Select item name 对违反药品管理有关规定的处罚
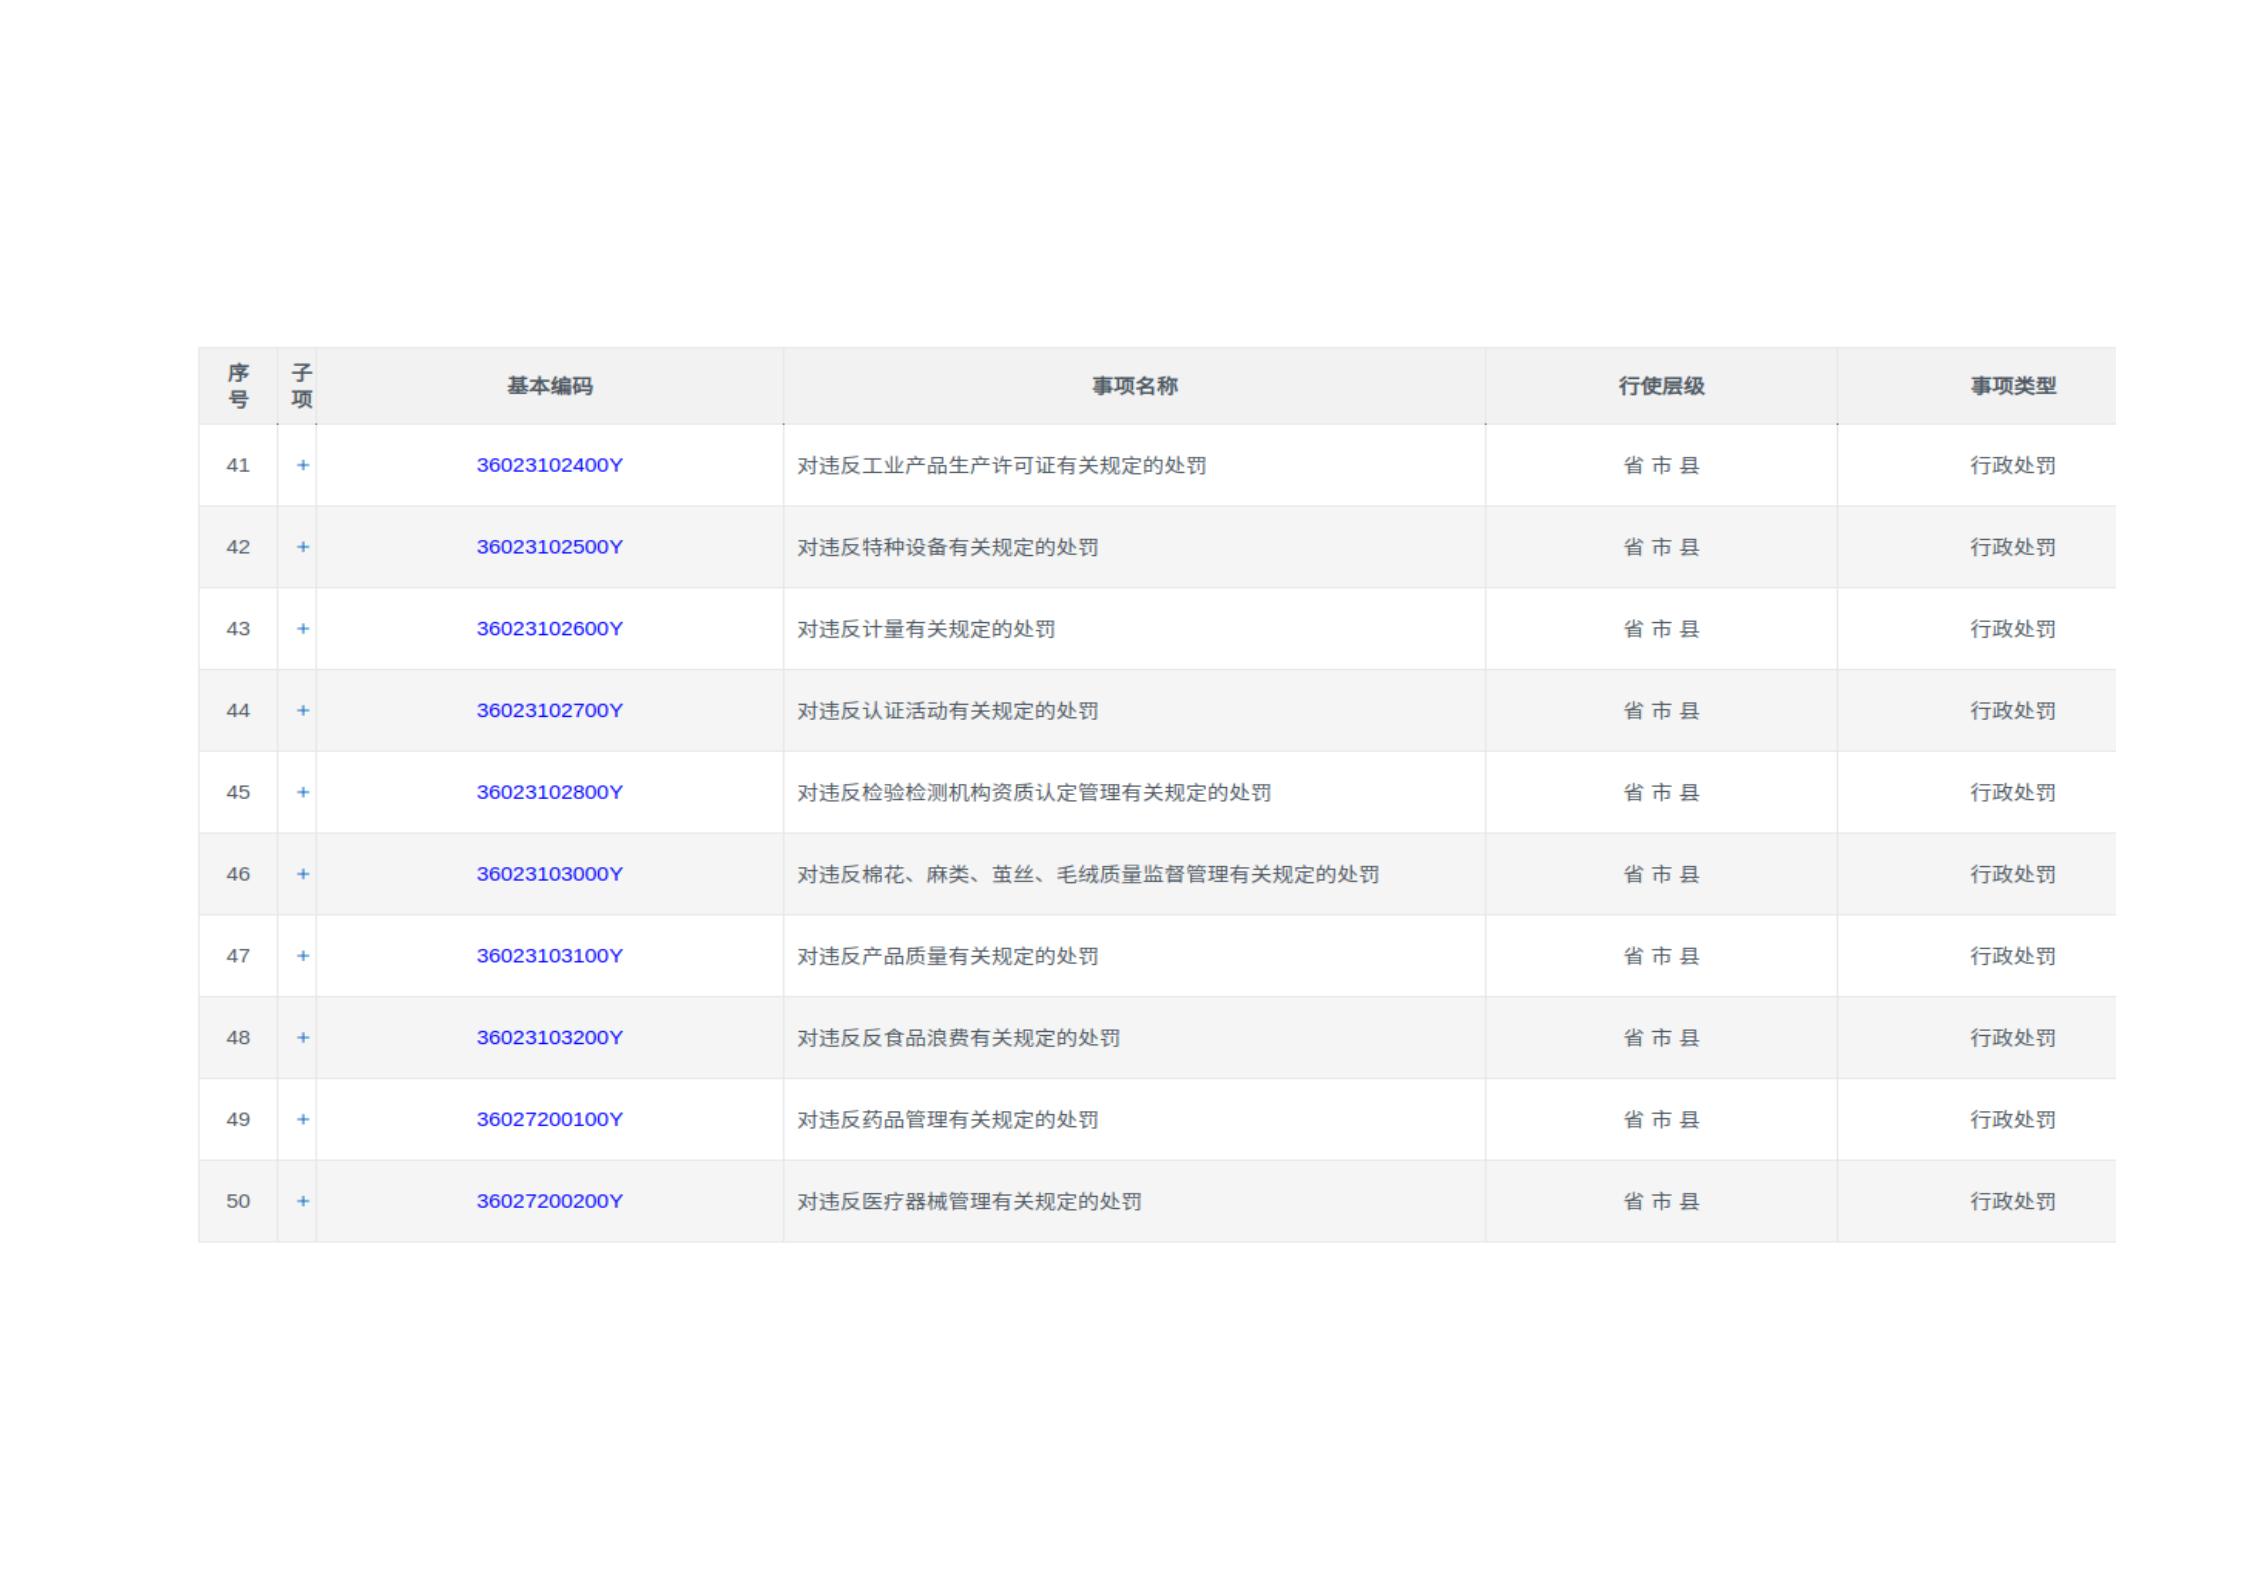 (x=947, y=1120)
